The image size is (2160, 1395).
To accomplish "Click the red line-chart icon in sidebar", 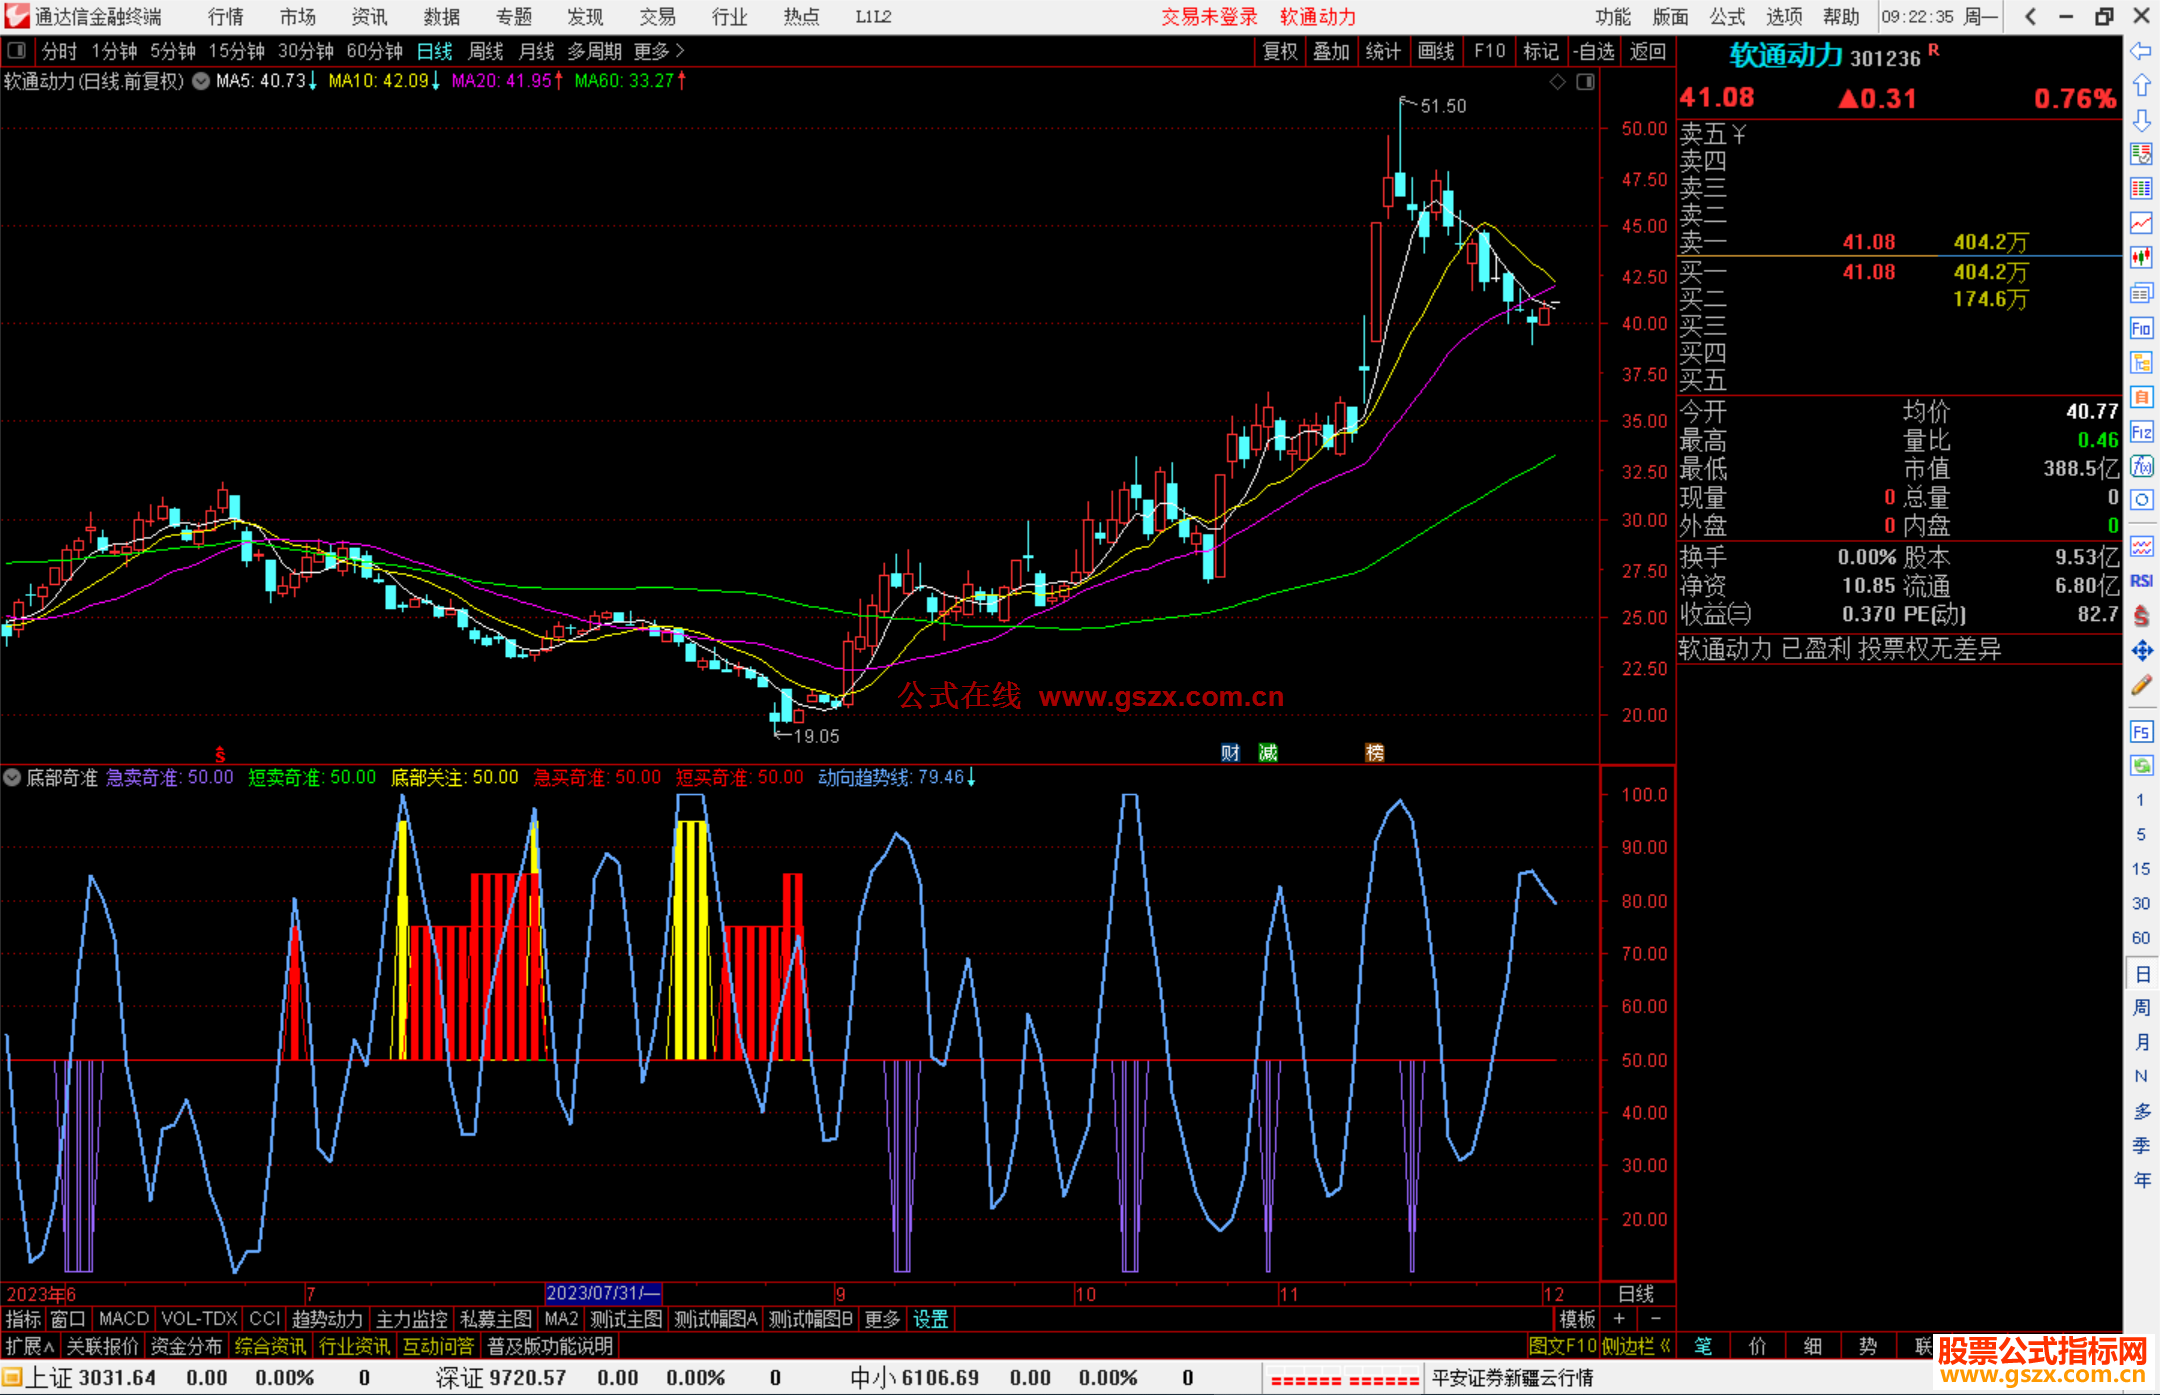I will click(x=2141, y=223).
